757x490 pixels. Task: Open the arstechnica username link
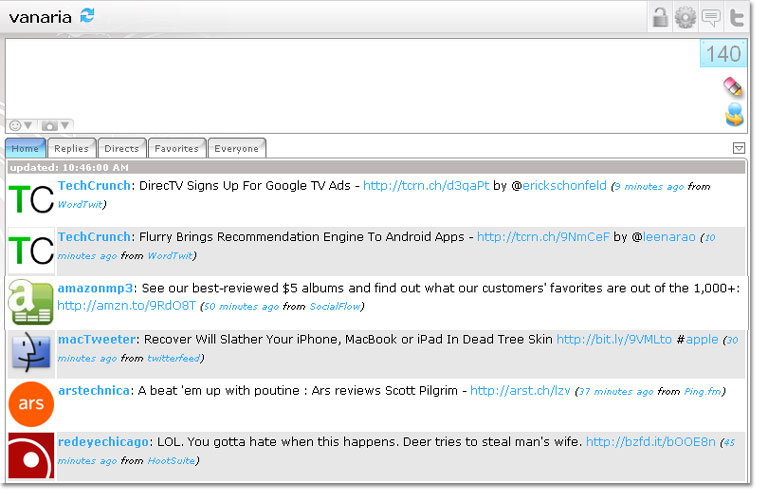pyautogui.click(x=94, y=390)
